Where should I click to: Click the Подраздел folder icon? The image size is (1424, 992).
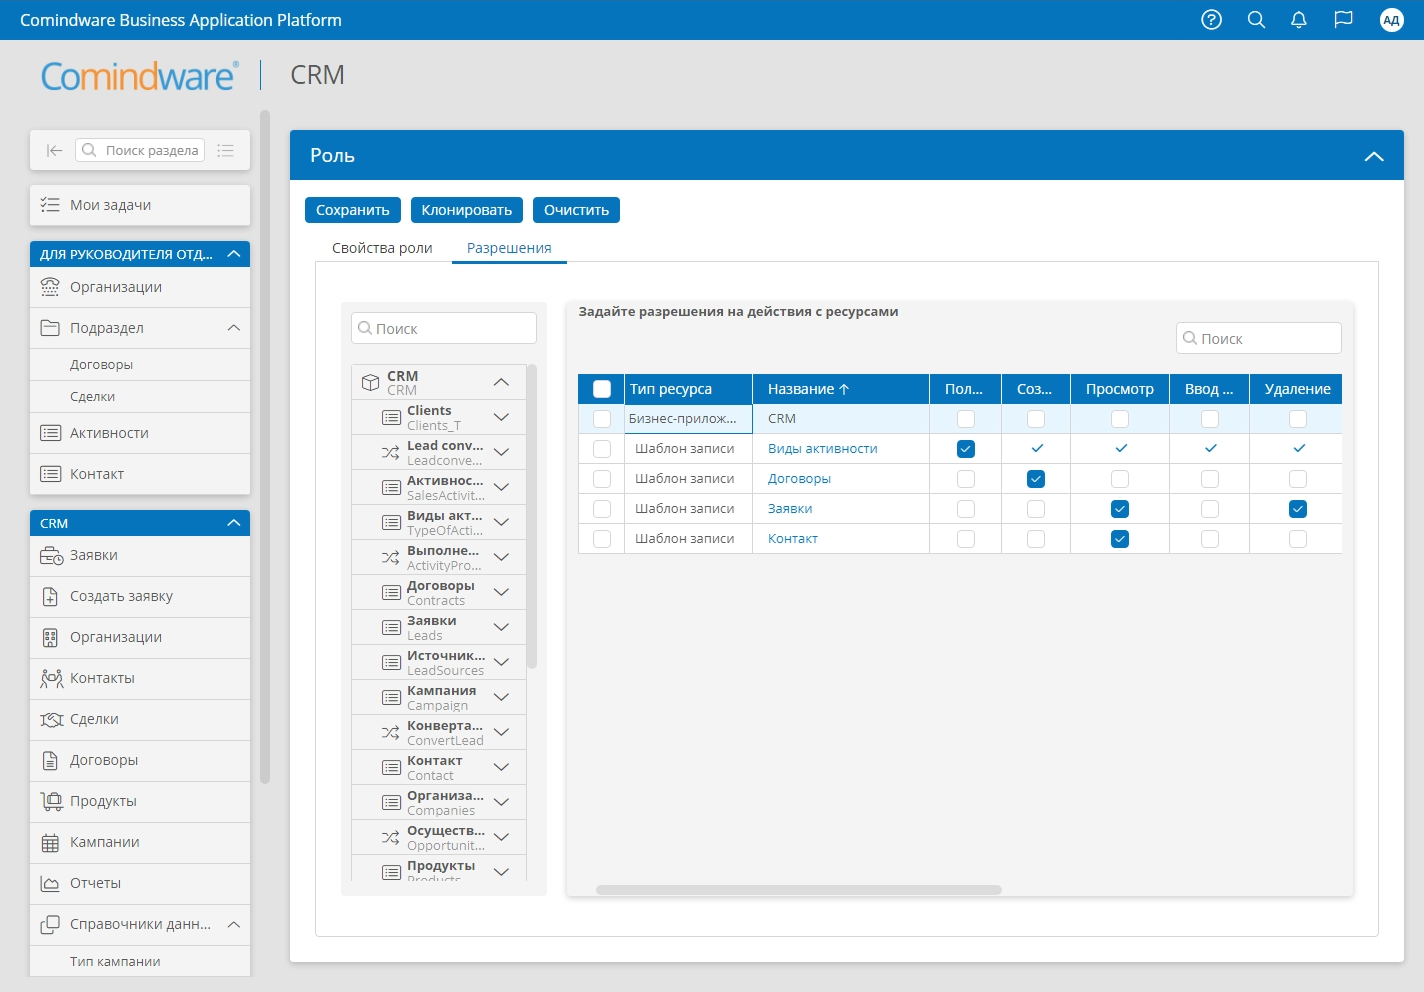(x=50, y=328)
